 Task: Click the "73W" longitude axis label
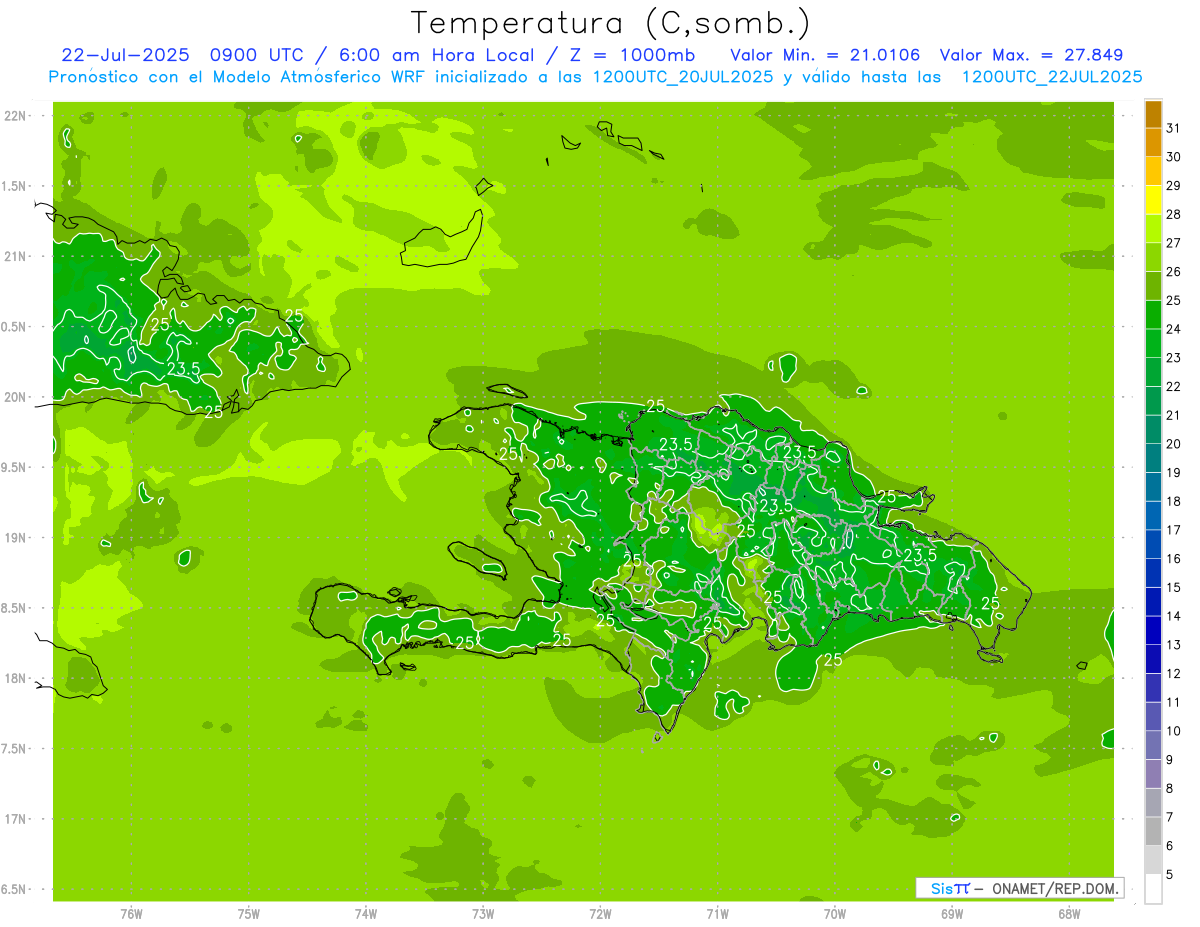point(483,914)
